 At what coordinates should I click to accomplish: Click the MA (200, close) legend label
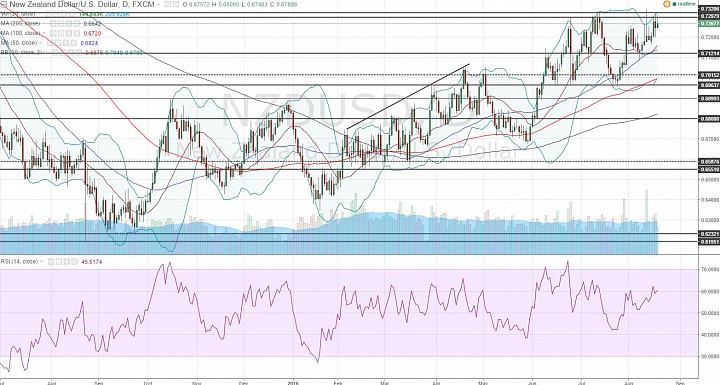tap(20, 23)
